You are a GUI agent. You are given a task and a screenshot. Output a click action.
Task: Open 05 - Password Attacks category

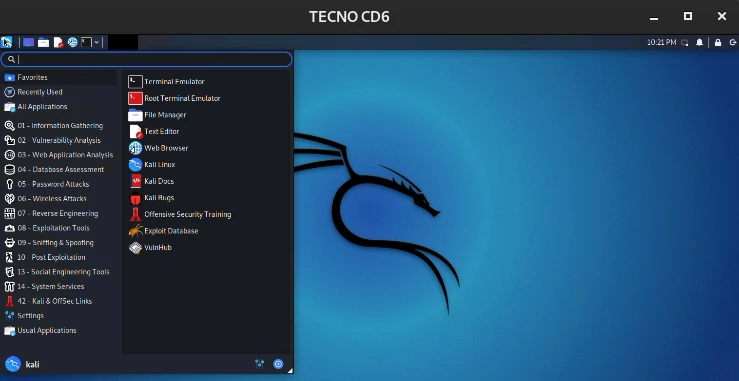tap(59, 184)
